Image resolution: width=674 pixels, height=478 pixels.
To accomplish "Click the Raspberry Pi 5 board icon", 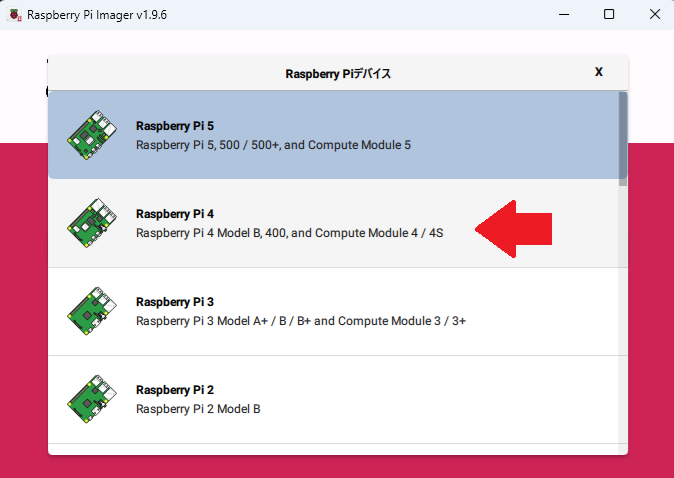I will coord(90,135).
